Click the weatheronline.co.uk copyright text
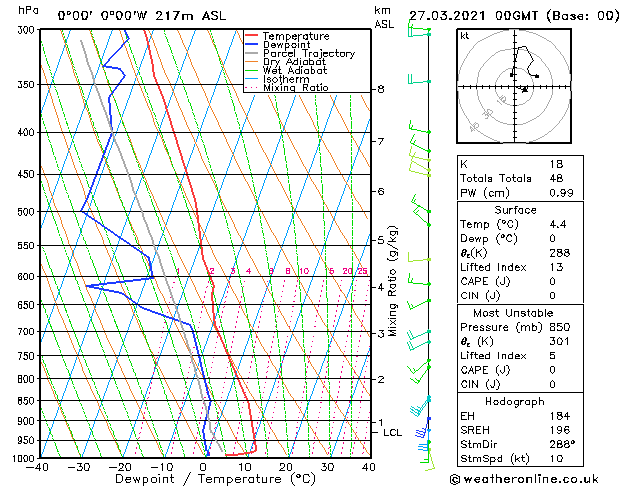Viewport: 629px width, 486px height. point(524,479)
